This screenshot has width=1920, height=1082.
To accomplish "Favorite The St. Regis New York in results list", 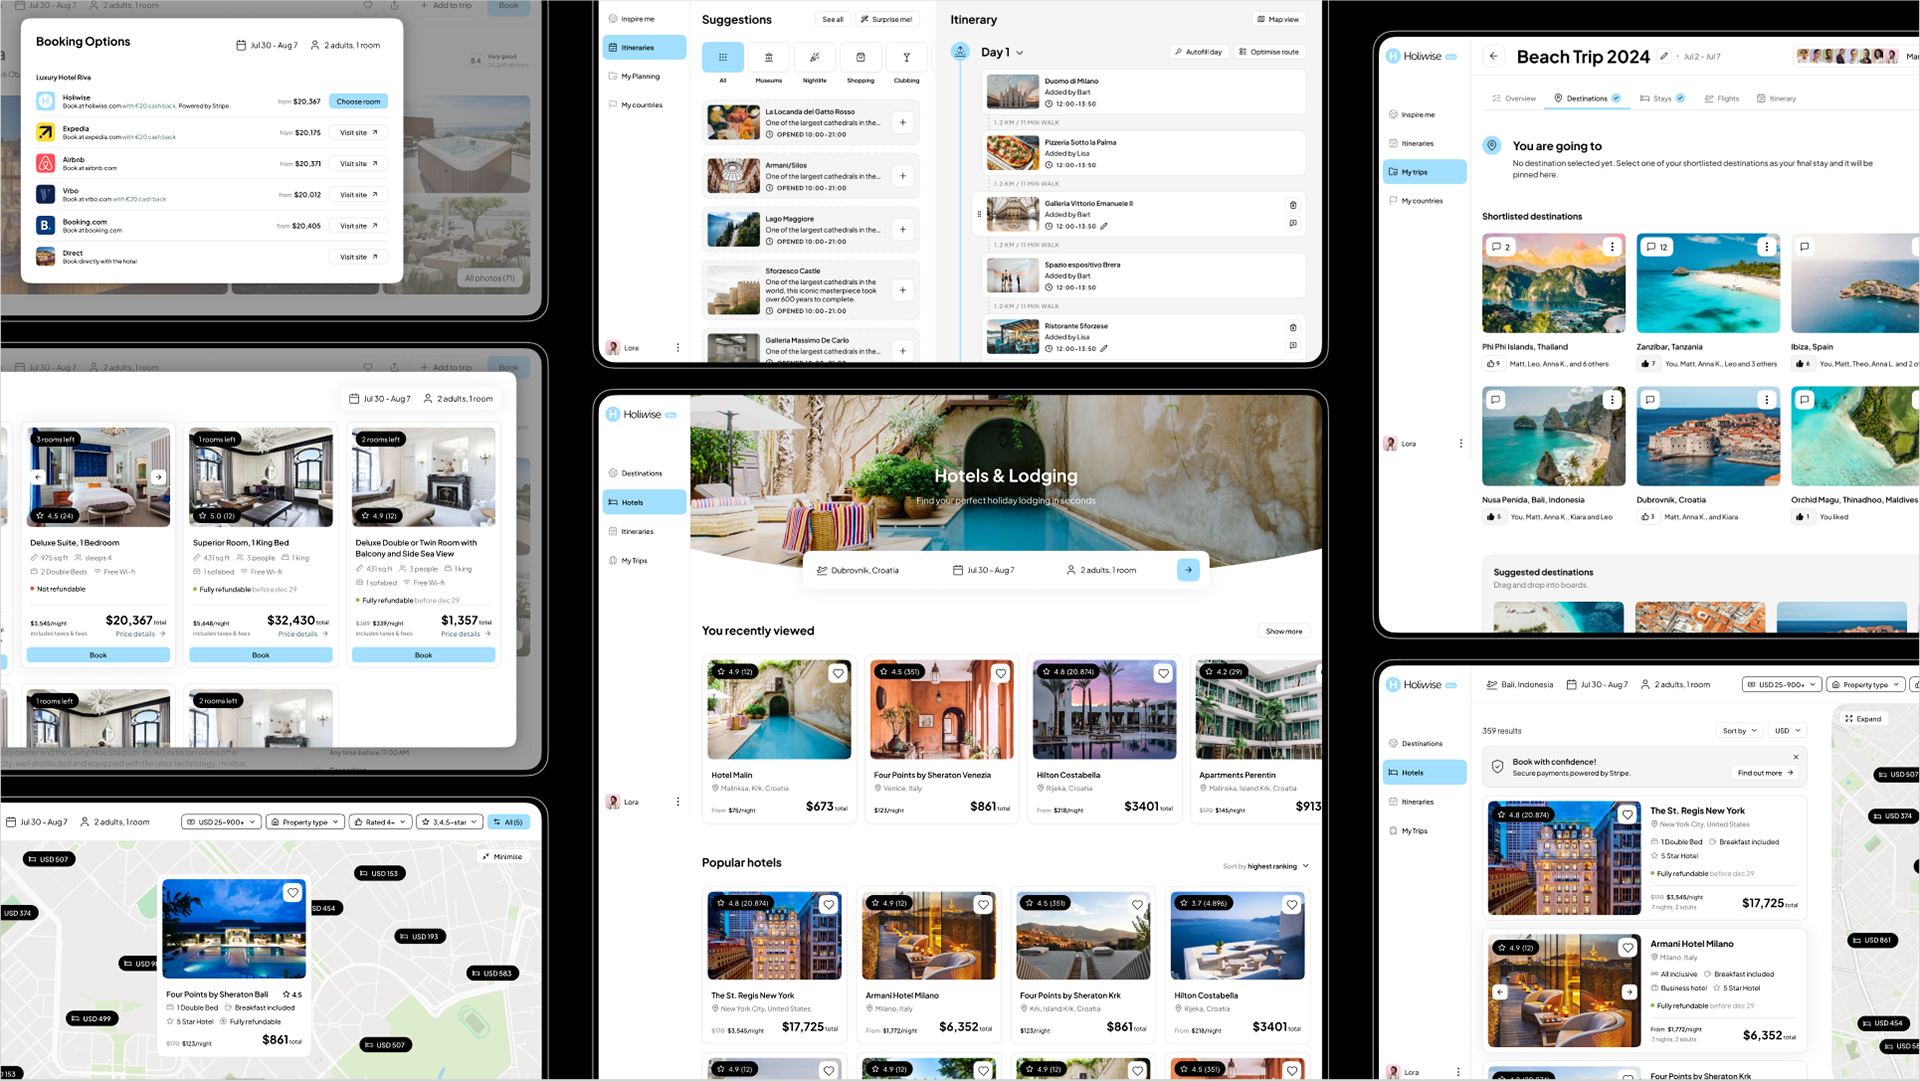I will 1627,815.
